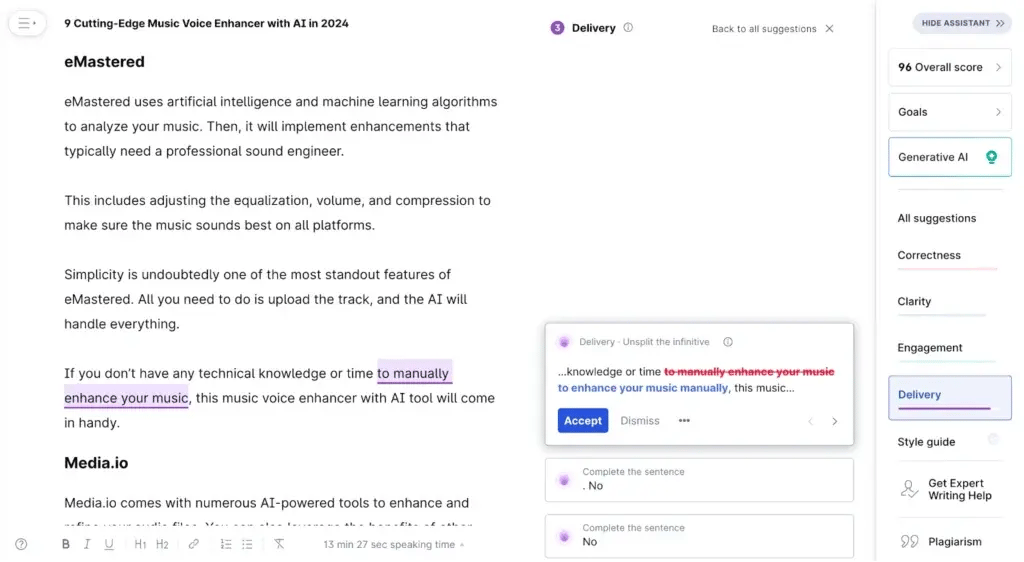This screenshot has height=562, width=1024.
Task: Go to next suggestion with right arrow
Action: tap(835, 422)
